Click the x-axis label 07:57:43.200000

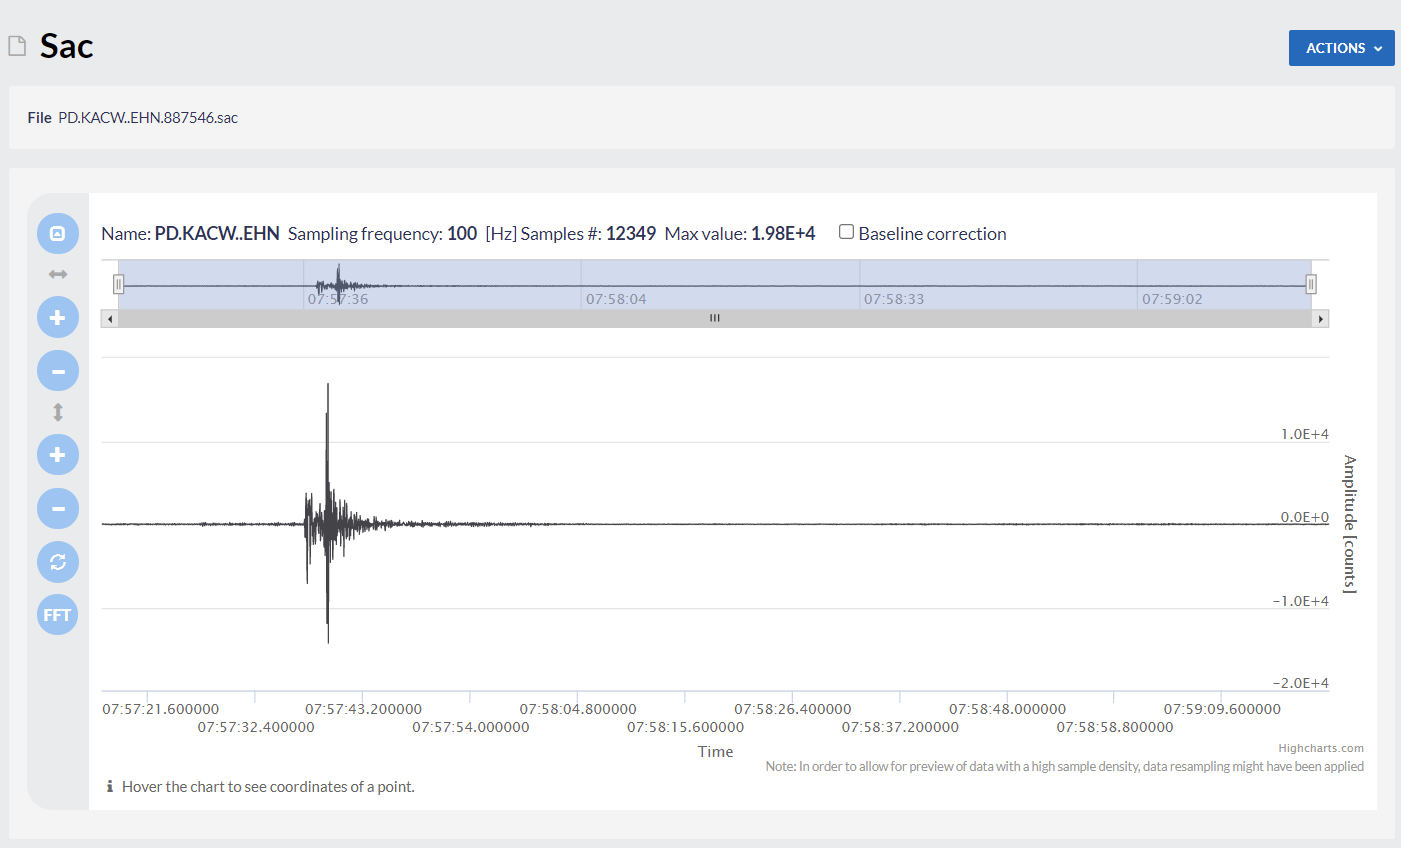pos(363,709)
